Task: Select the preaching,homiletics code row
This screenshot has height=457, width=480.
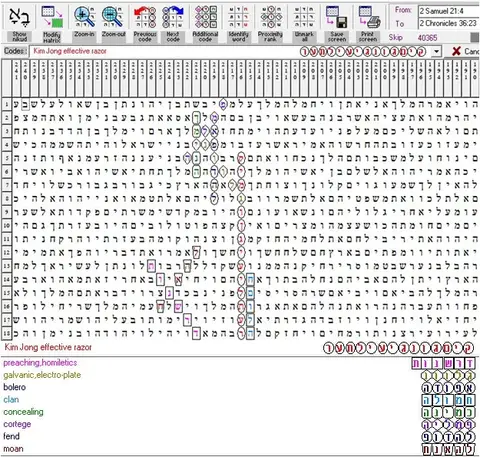Action: (x=240, y=363)
